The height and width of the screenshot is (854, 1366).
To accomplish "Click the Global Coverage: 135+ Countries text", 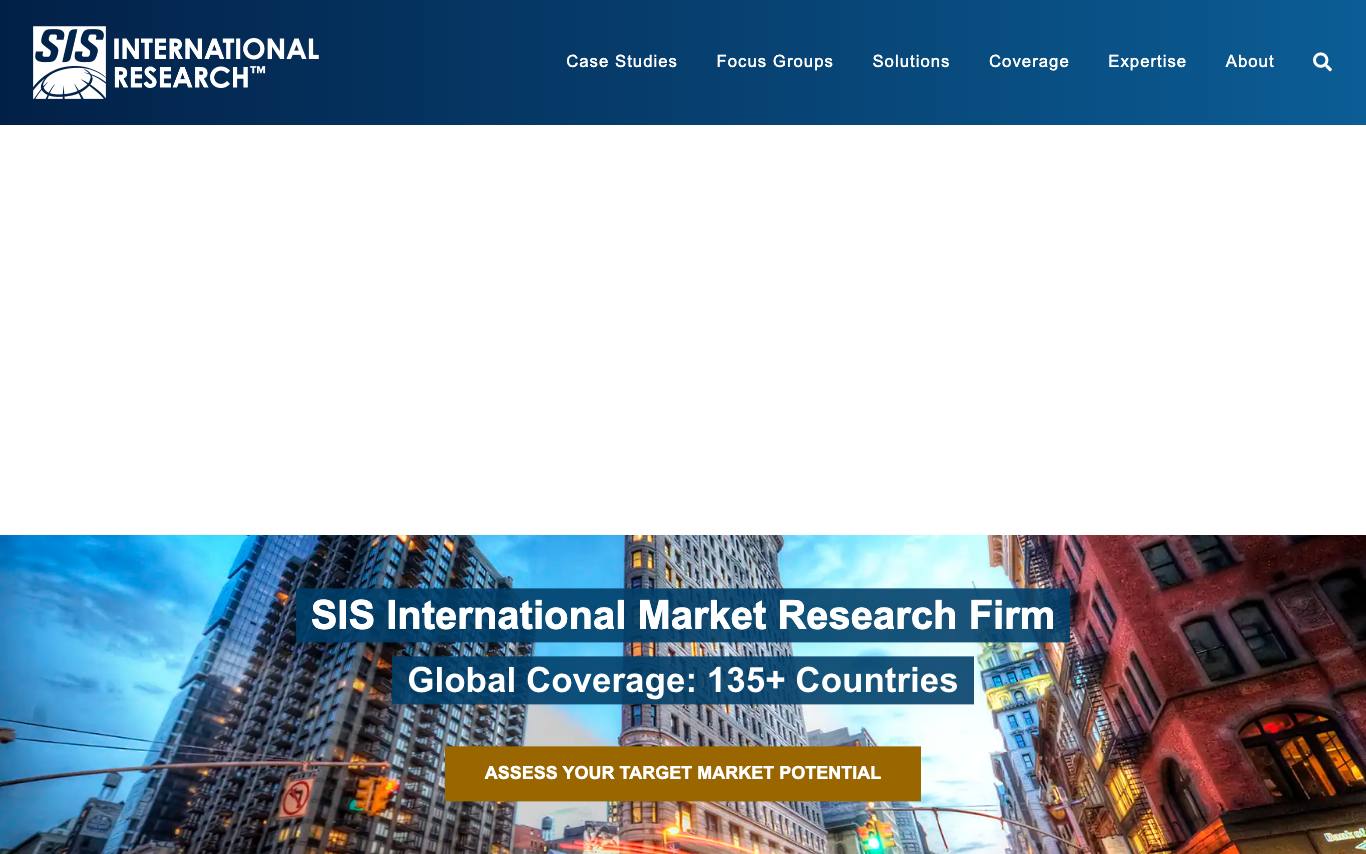I will 683,680.
